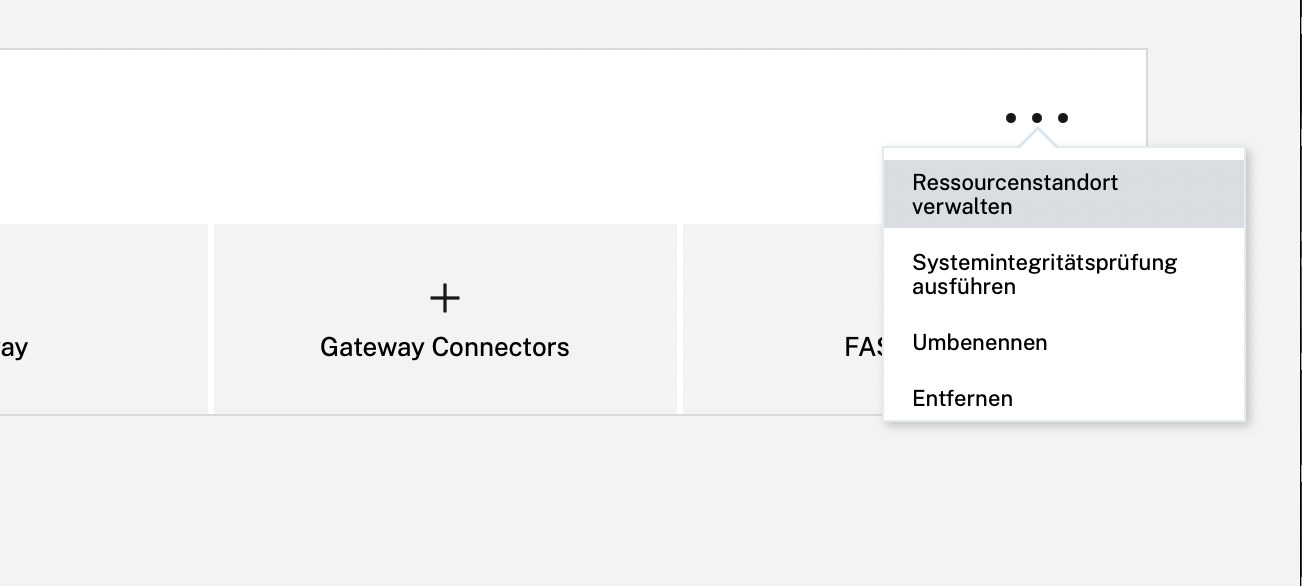Choose Entfernen to remove resource location
The image size is (1302, 586).
pyautogui.click(x=1064, y=398)
